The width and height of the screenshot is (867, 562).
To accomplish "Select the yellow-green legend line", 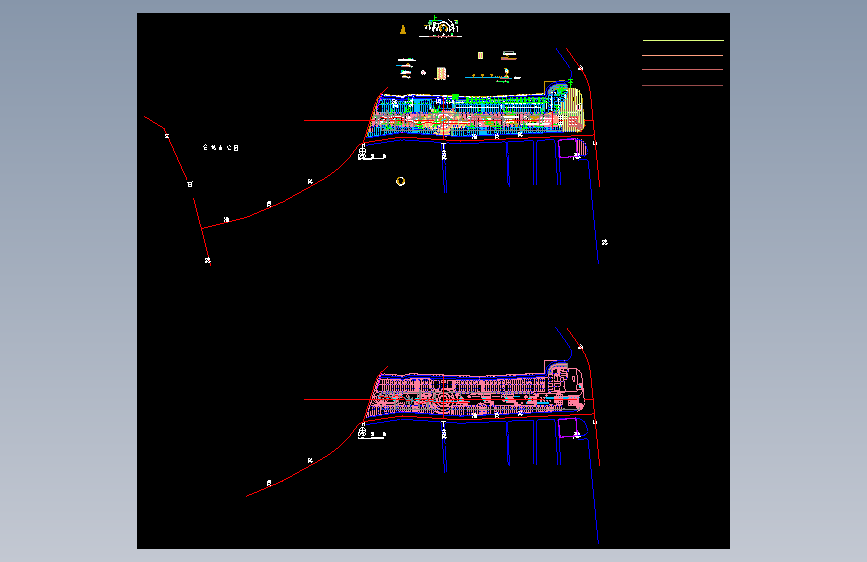I will 683,40.
